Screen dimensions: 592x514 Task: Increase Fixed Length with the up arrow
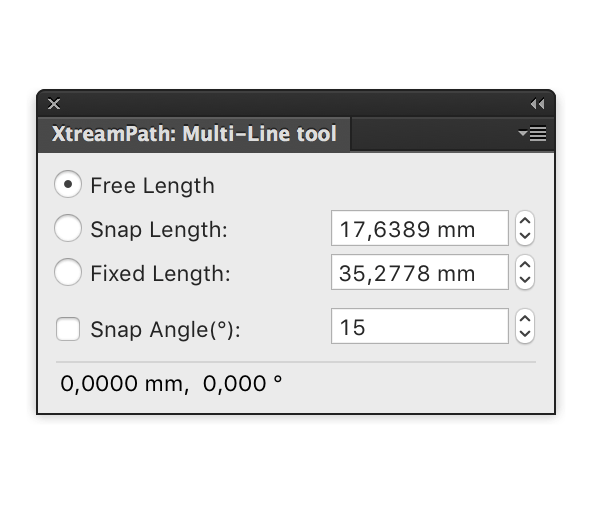(525, 265)
